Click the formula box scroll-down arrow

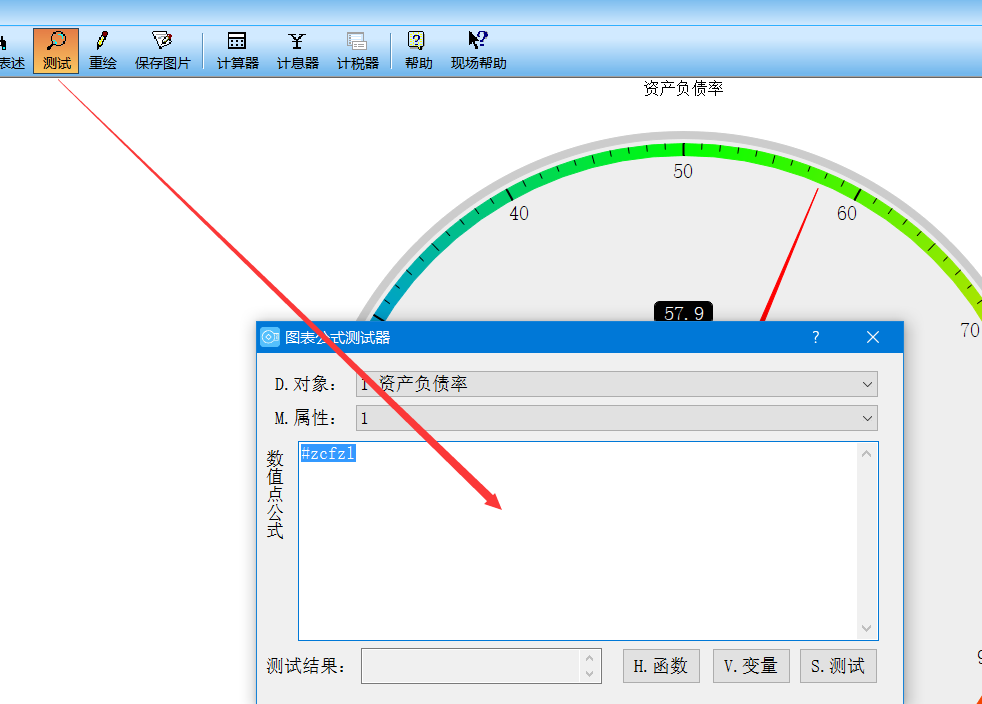[866, 629]
